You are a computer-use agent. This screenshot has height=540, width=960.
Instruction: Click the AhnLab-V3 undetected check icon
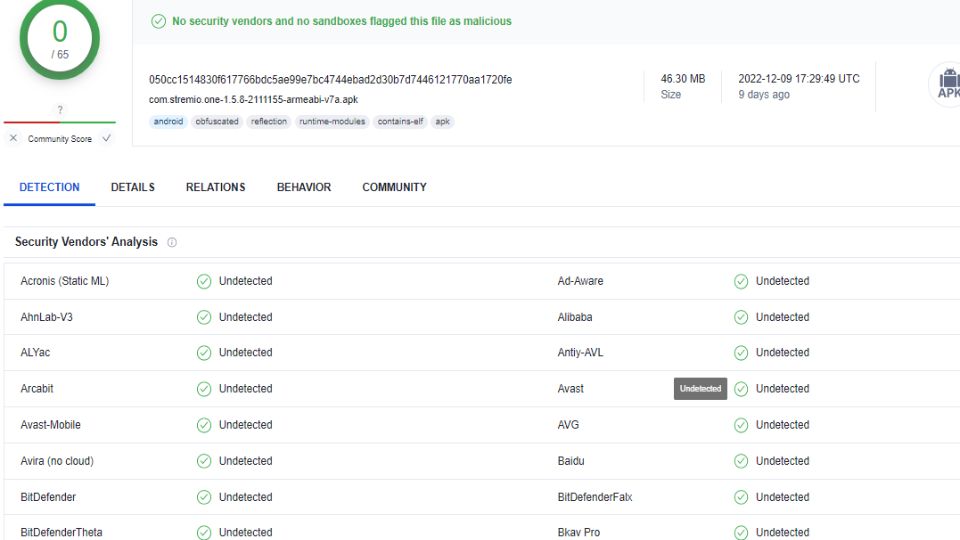(204, 317)
